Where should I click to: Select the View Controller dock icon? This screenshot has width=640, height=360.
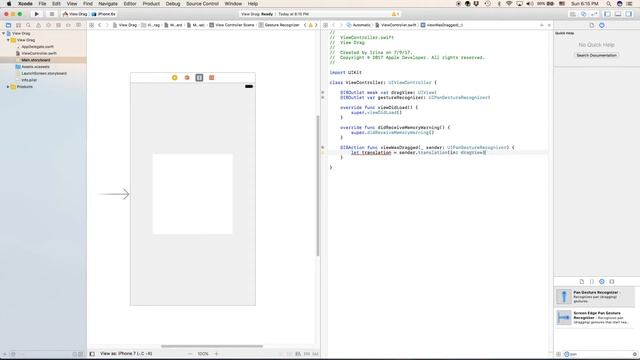(175, 78)
